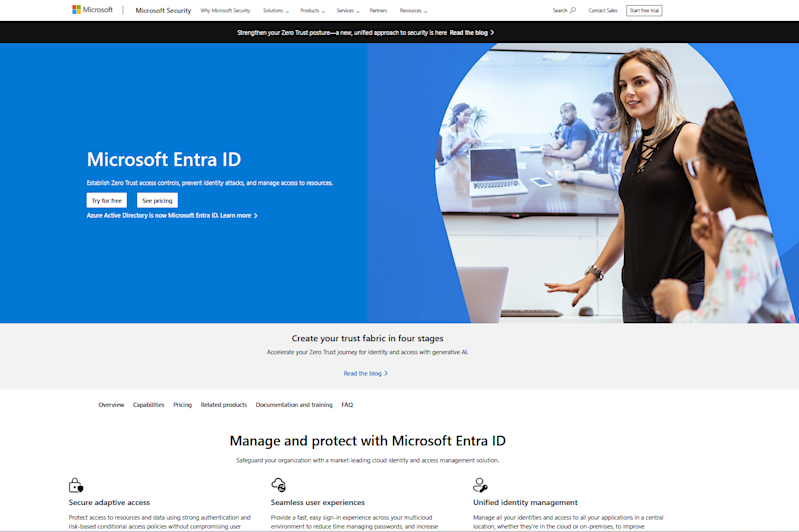Image resolution: width=799 pixels, height=532 pixels.
Task: Click the Microsoft Entra ID hero heading
Action: [x=164, y=159]
